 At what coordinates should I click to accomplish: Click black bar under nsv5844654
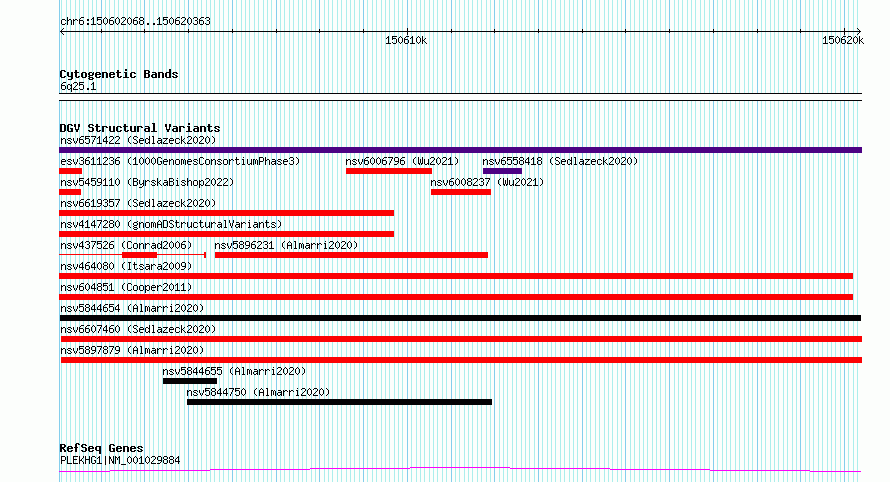[x=460, y=318]
